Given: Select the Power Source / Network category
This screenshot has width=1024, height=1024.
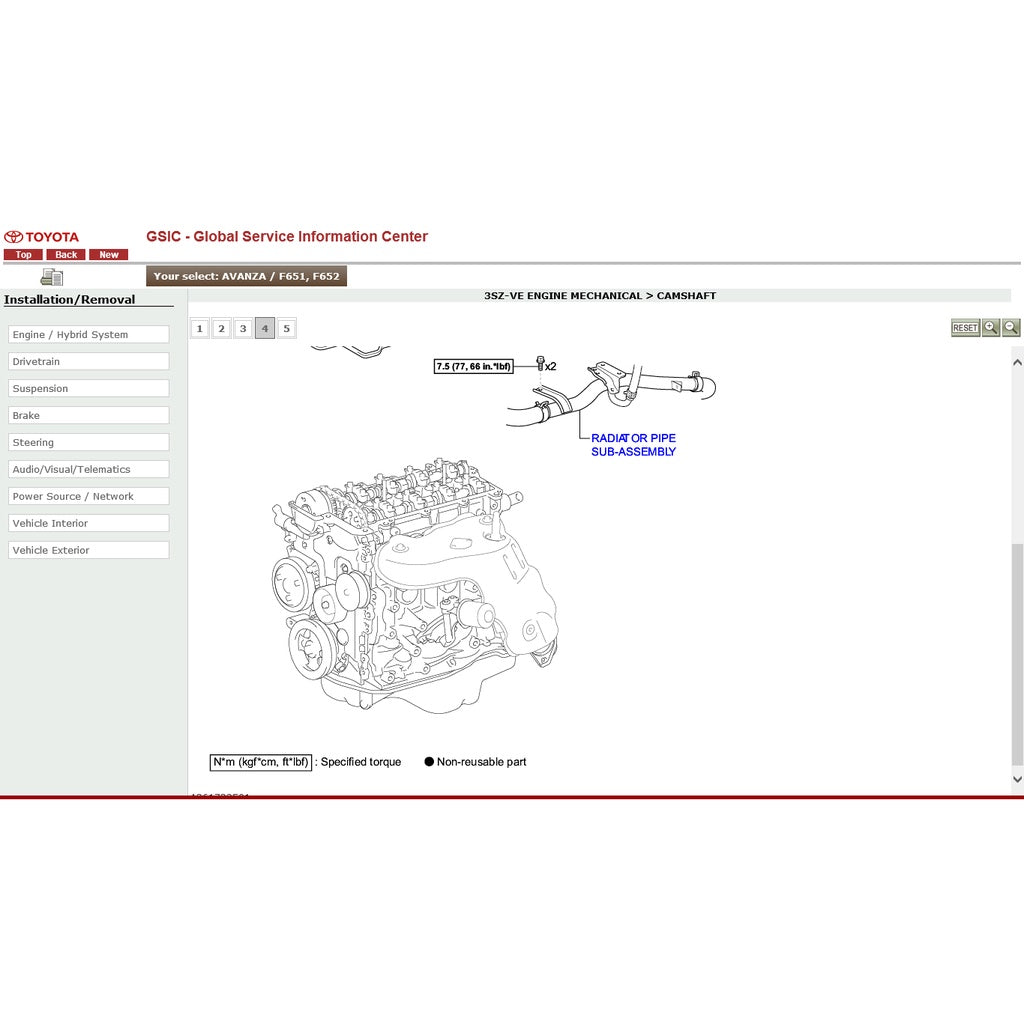Looking at the screenshot, I should pyautogui.click(x=88, y=496).
